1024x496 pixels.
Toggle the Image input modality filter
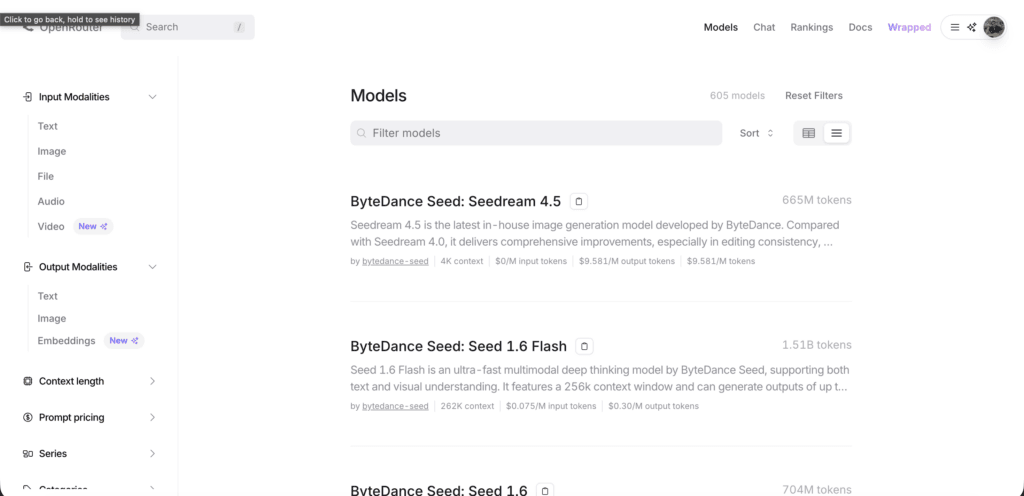52,151
